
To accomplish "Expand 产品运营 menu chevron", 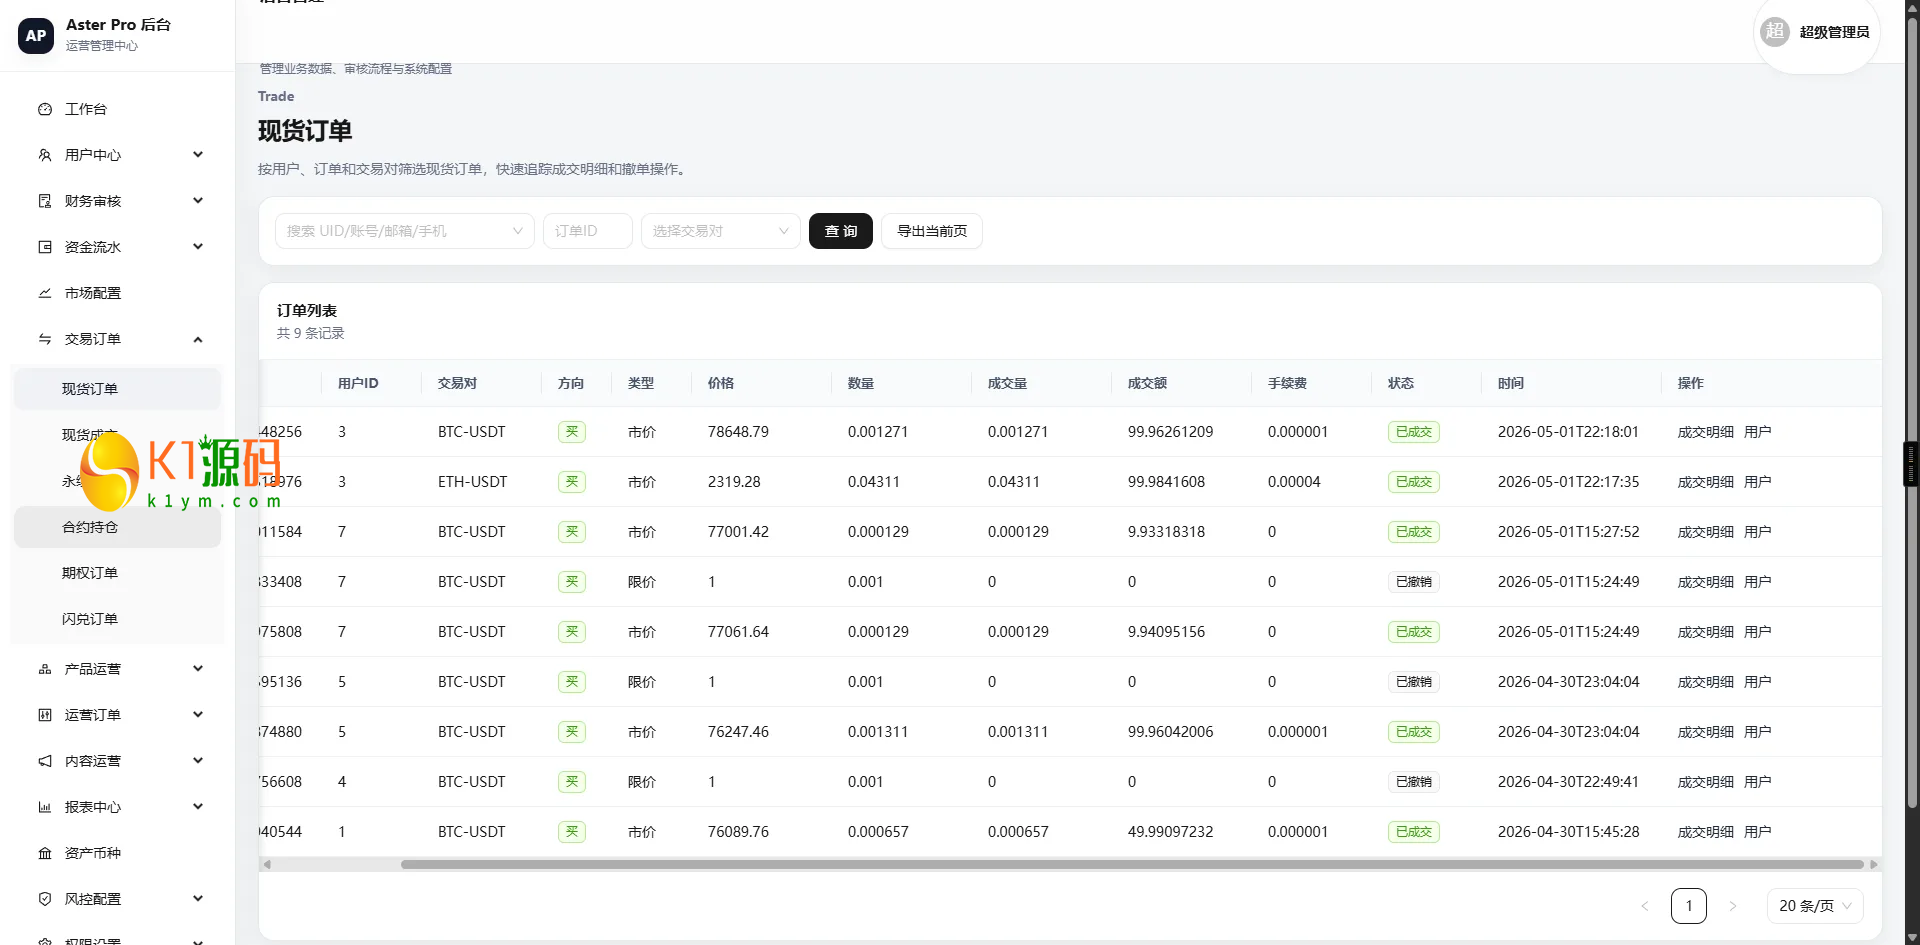I will point(198,669).
